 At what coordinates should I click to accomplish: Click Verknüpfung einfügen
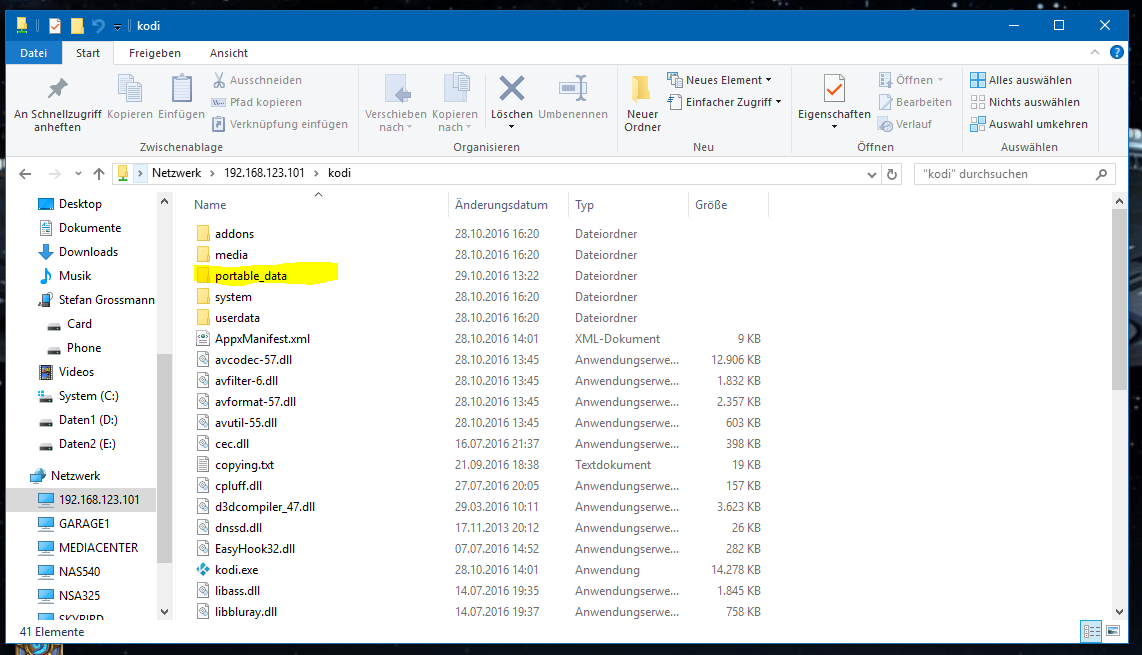click(x=280, y=124)
